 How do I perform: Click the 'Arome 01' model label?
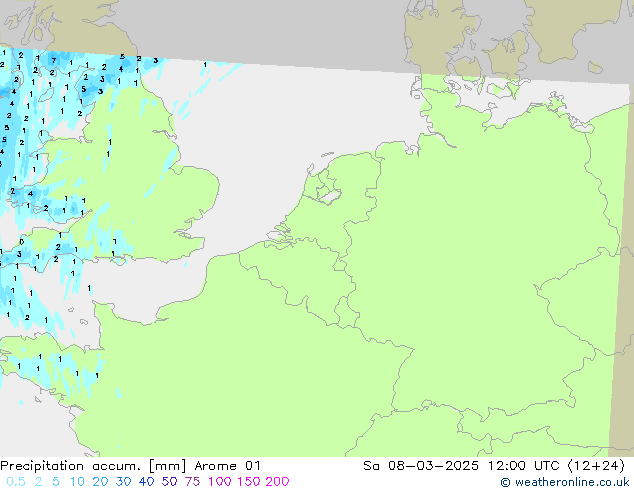227,466
